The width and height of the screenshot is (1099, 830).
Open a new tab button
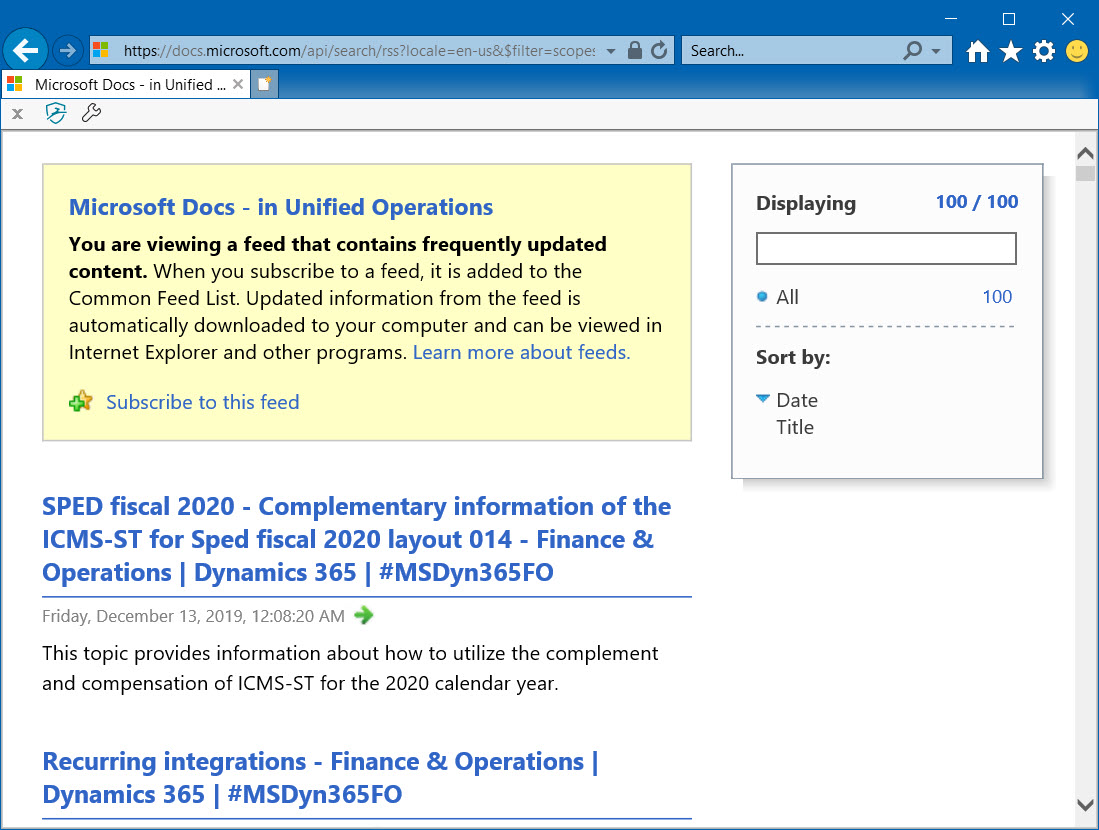click(265, 84)
